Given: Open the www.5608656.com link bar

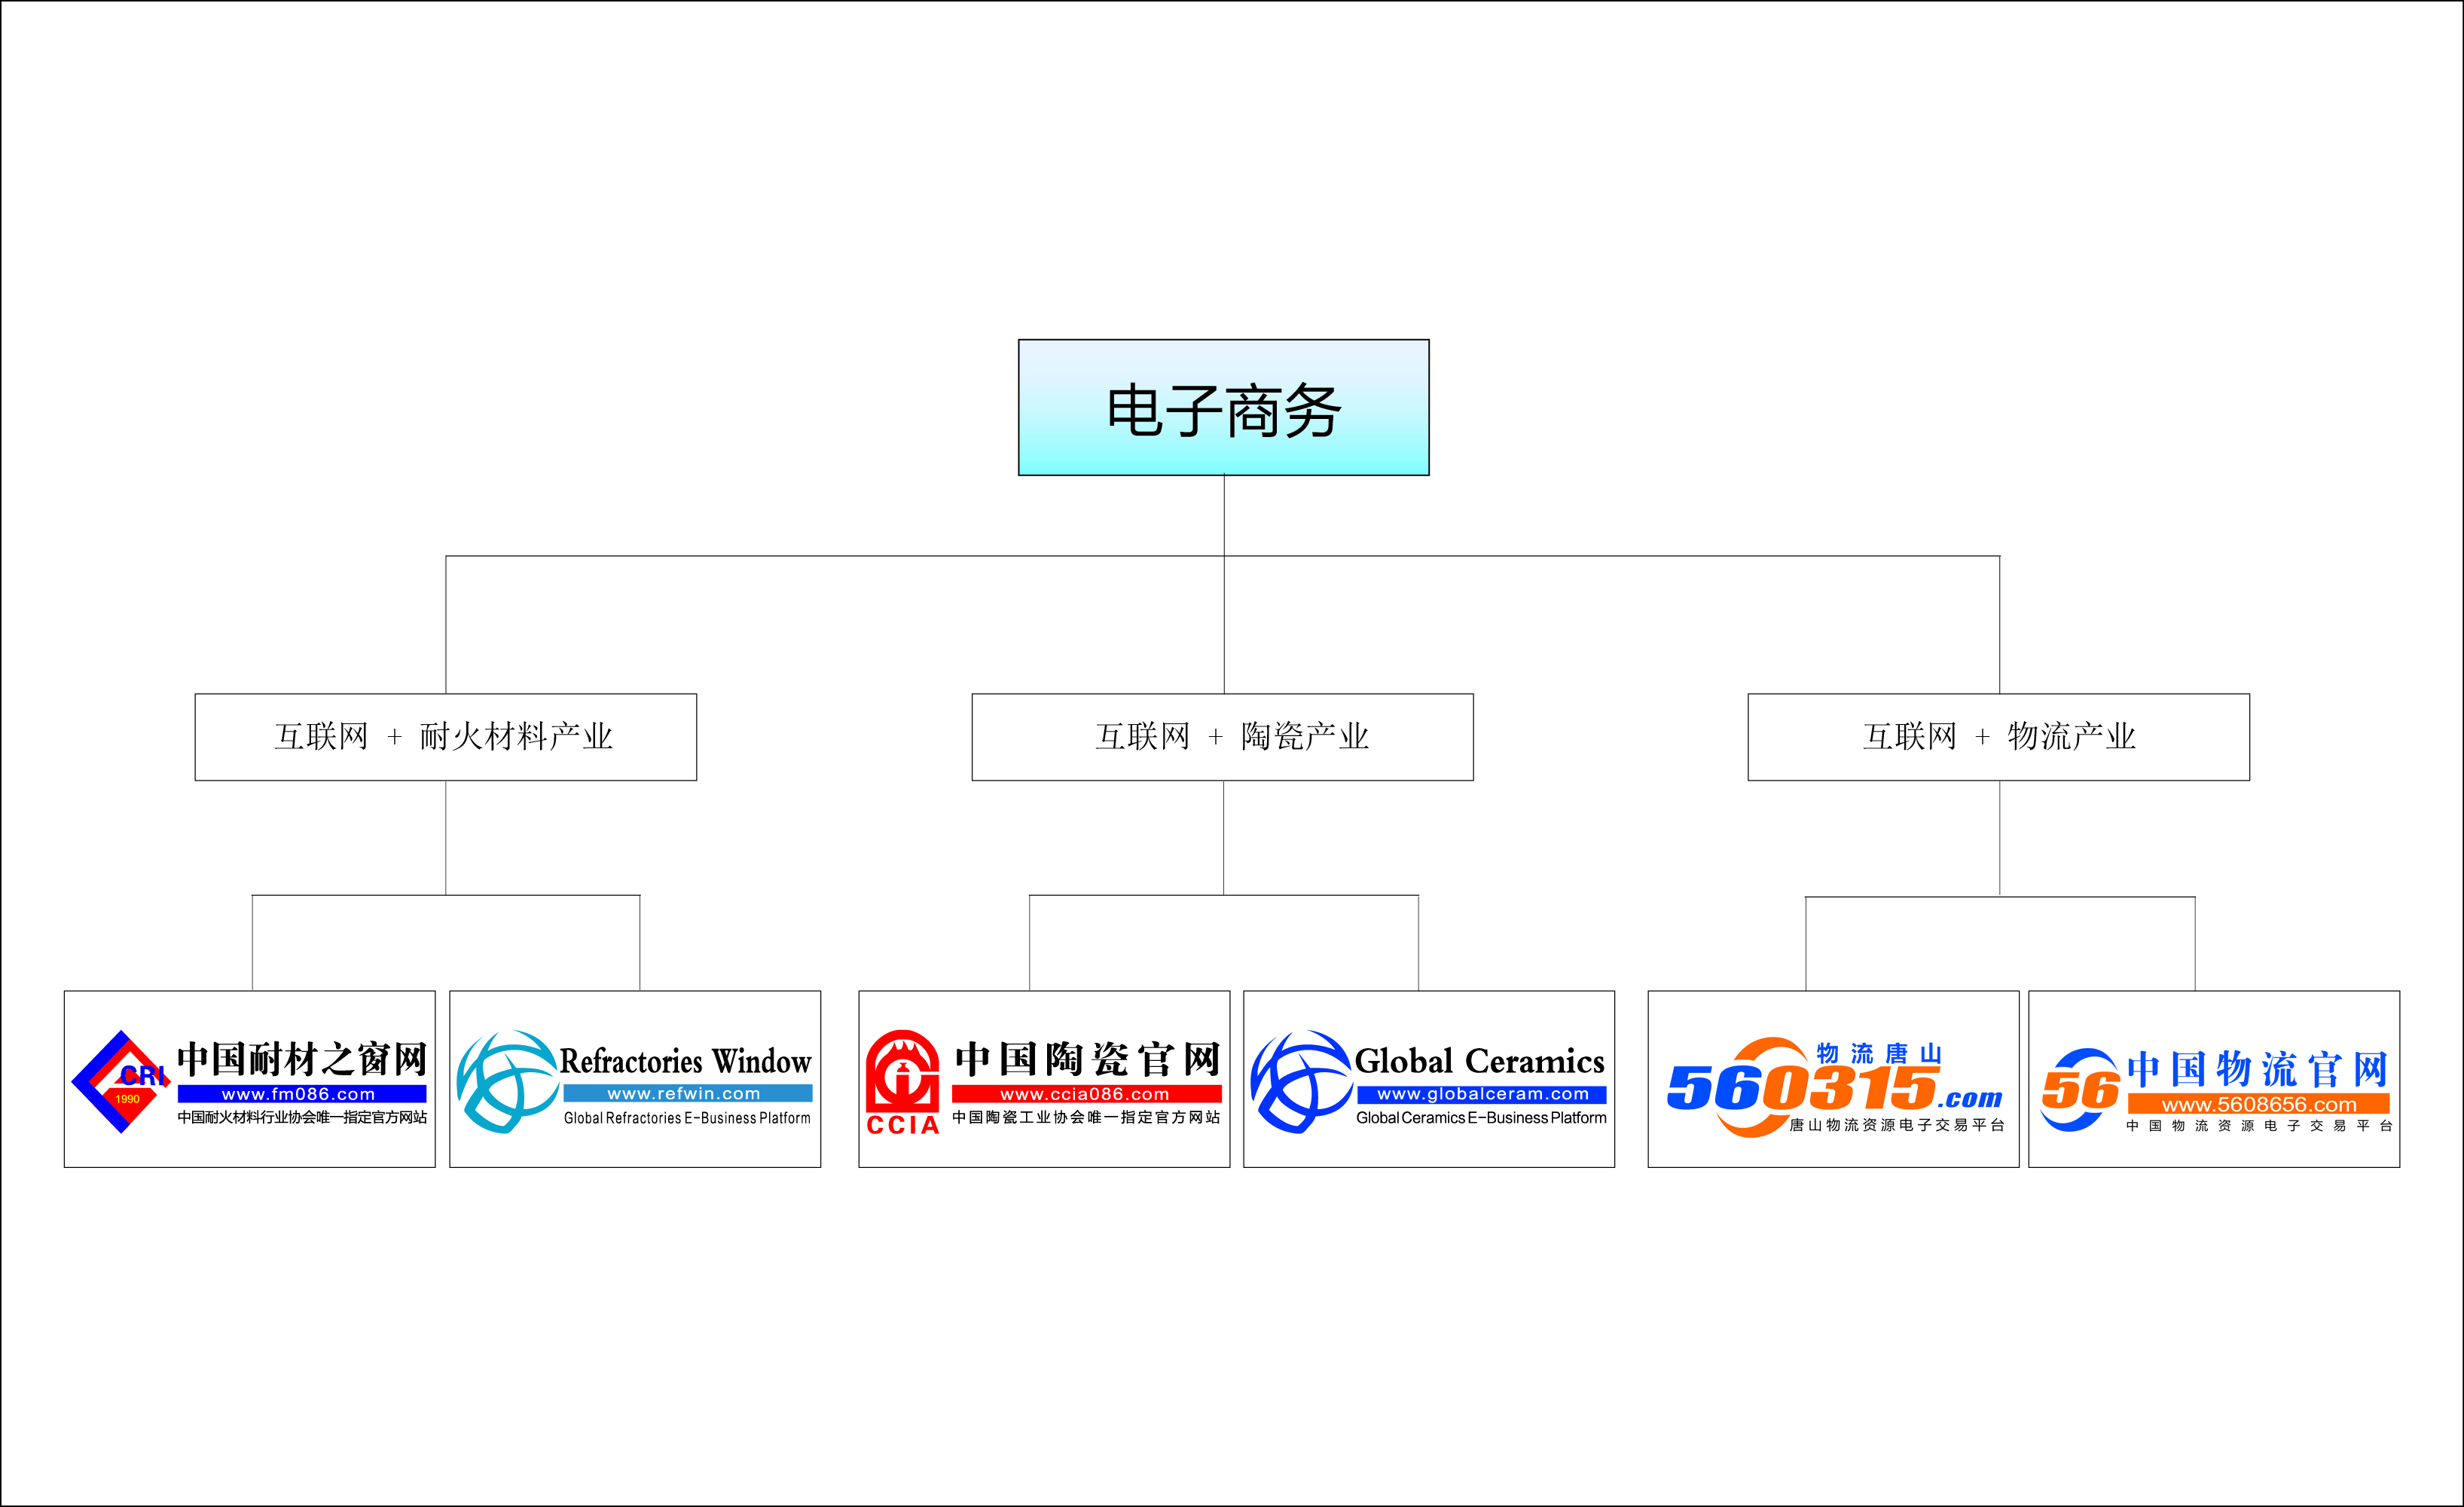Looking at the screenshot, I should tap(2259, 1104).
